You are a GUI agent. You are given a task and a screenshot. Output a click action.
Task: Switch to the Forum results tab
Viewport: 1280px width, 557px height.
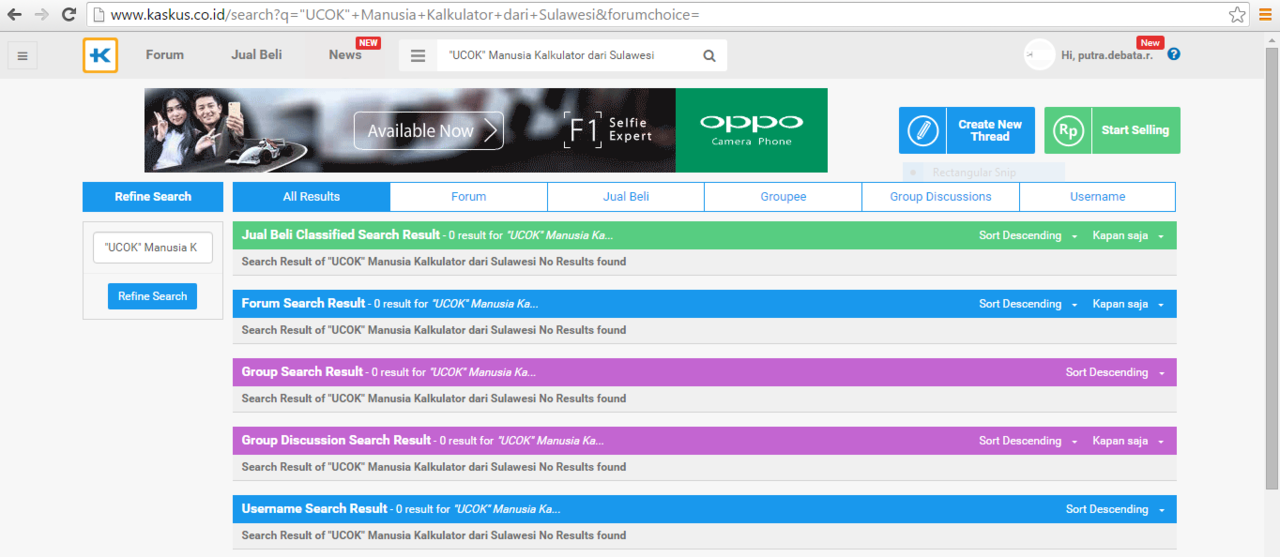(x=468, y=197)
